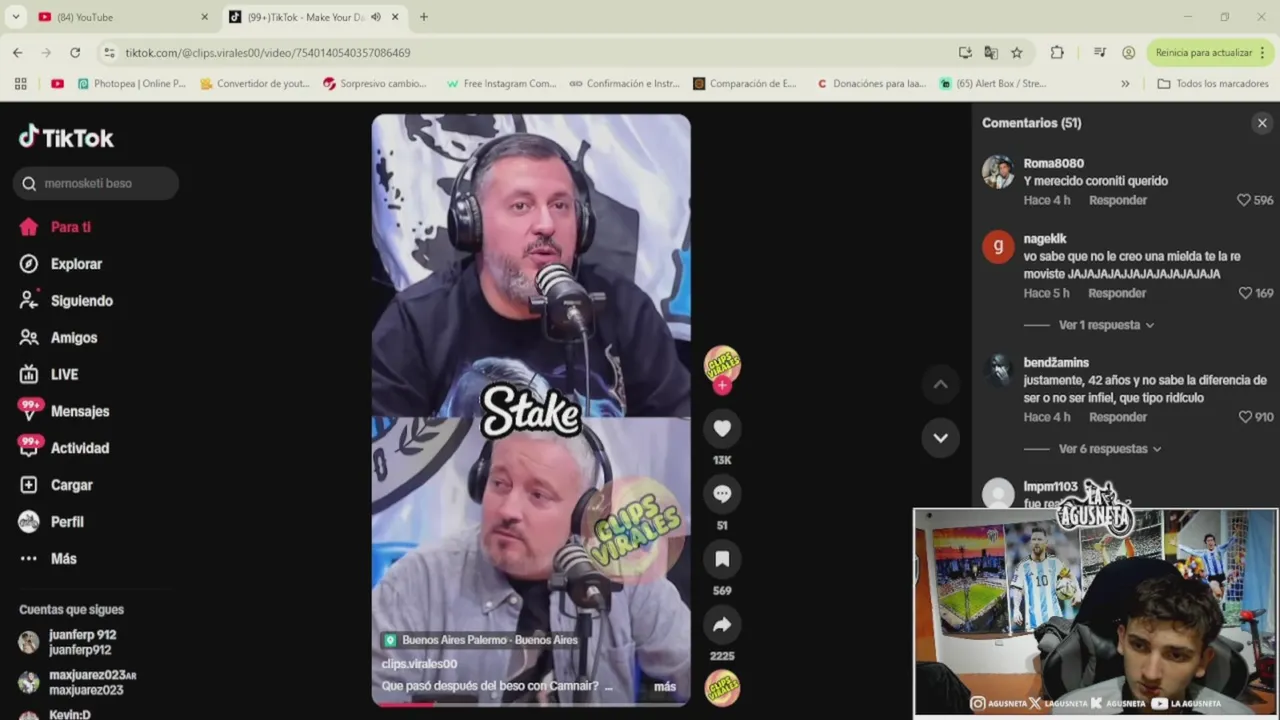Reply to nagekik's comment
The height and width of the screenshot is (720, 1280).
coord(1117,293)
